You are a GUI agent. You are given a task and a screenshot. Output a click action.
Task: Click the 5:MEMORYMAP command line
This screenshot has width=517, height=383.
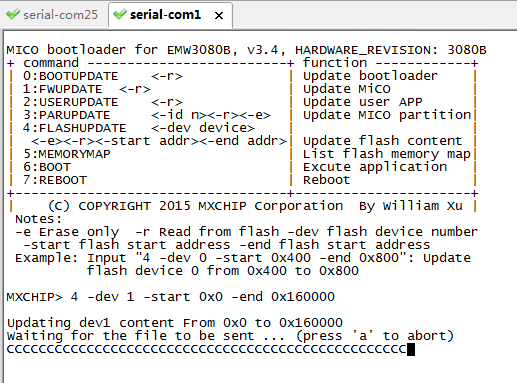[67, 154]
